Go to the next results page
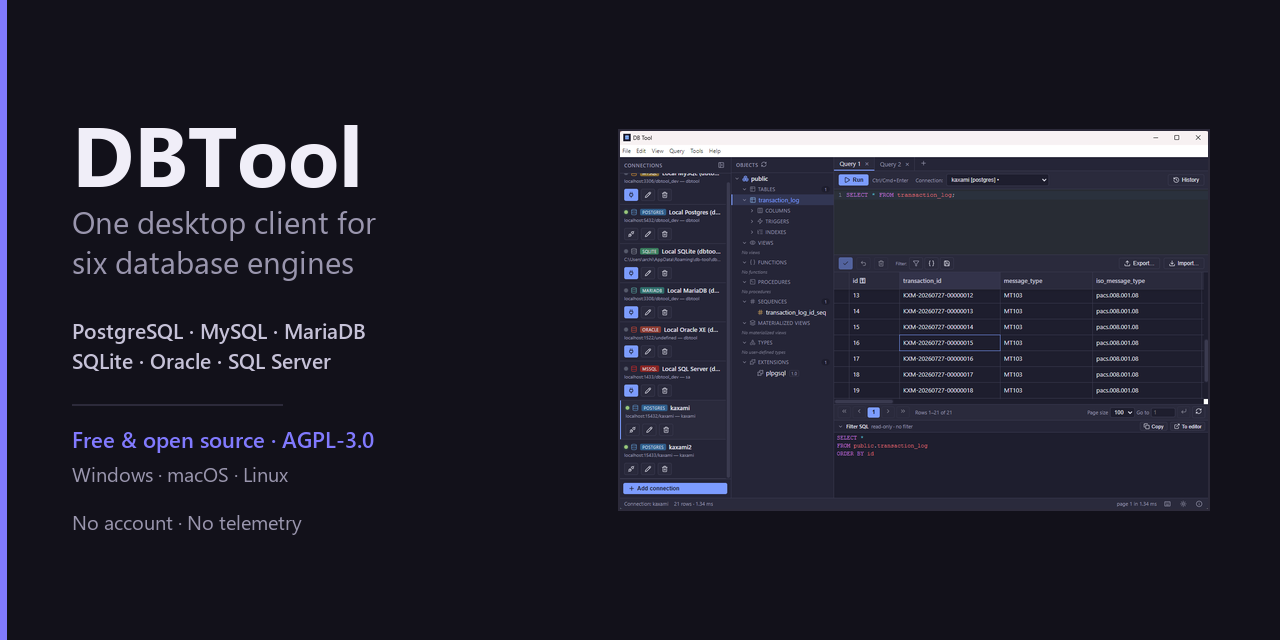This screenshot has width=1280, height=640. [x=888, y=411]
